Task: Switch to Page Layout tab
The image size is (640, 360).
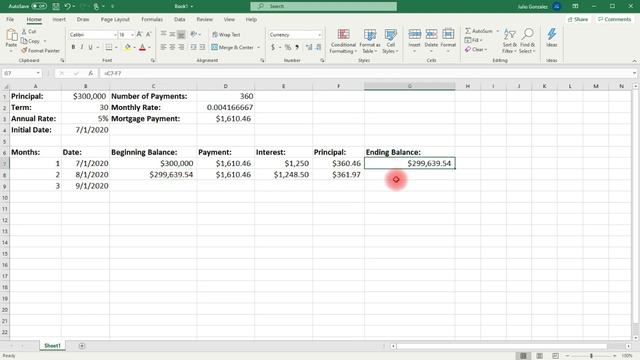Action: tap(115, 19)
